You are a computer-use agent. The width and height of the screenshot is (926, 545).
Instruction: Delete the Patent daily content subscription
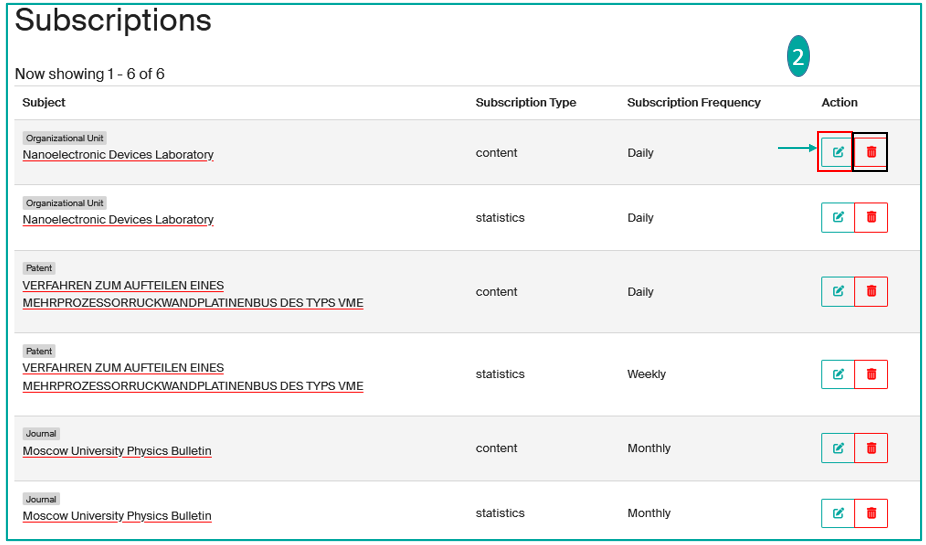(871, 291)
